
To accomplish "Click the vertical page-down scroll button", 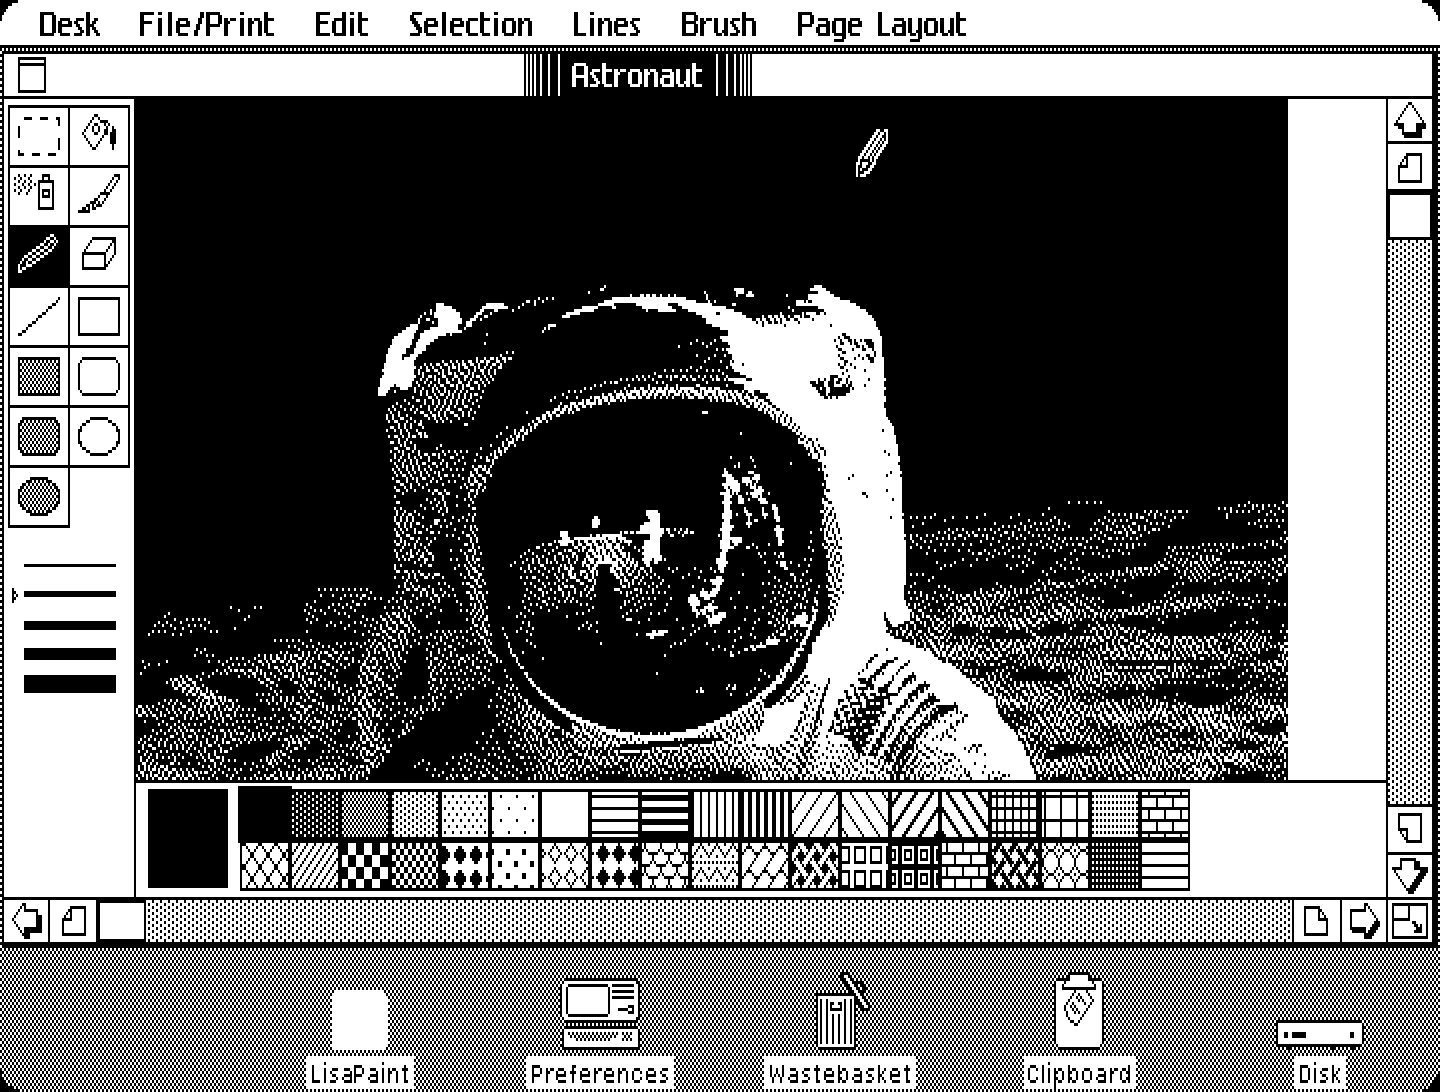I will (x=1410, y=828).
